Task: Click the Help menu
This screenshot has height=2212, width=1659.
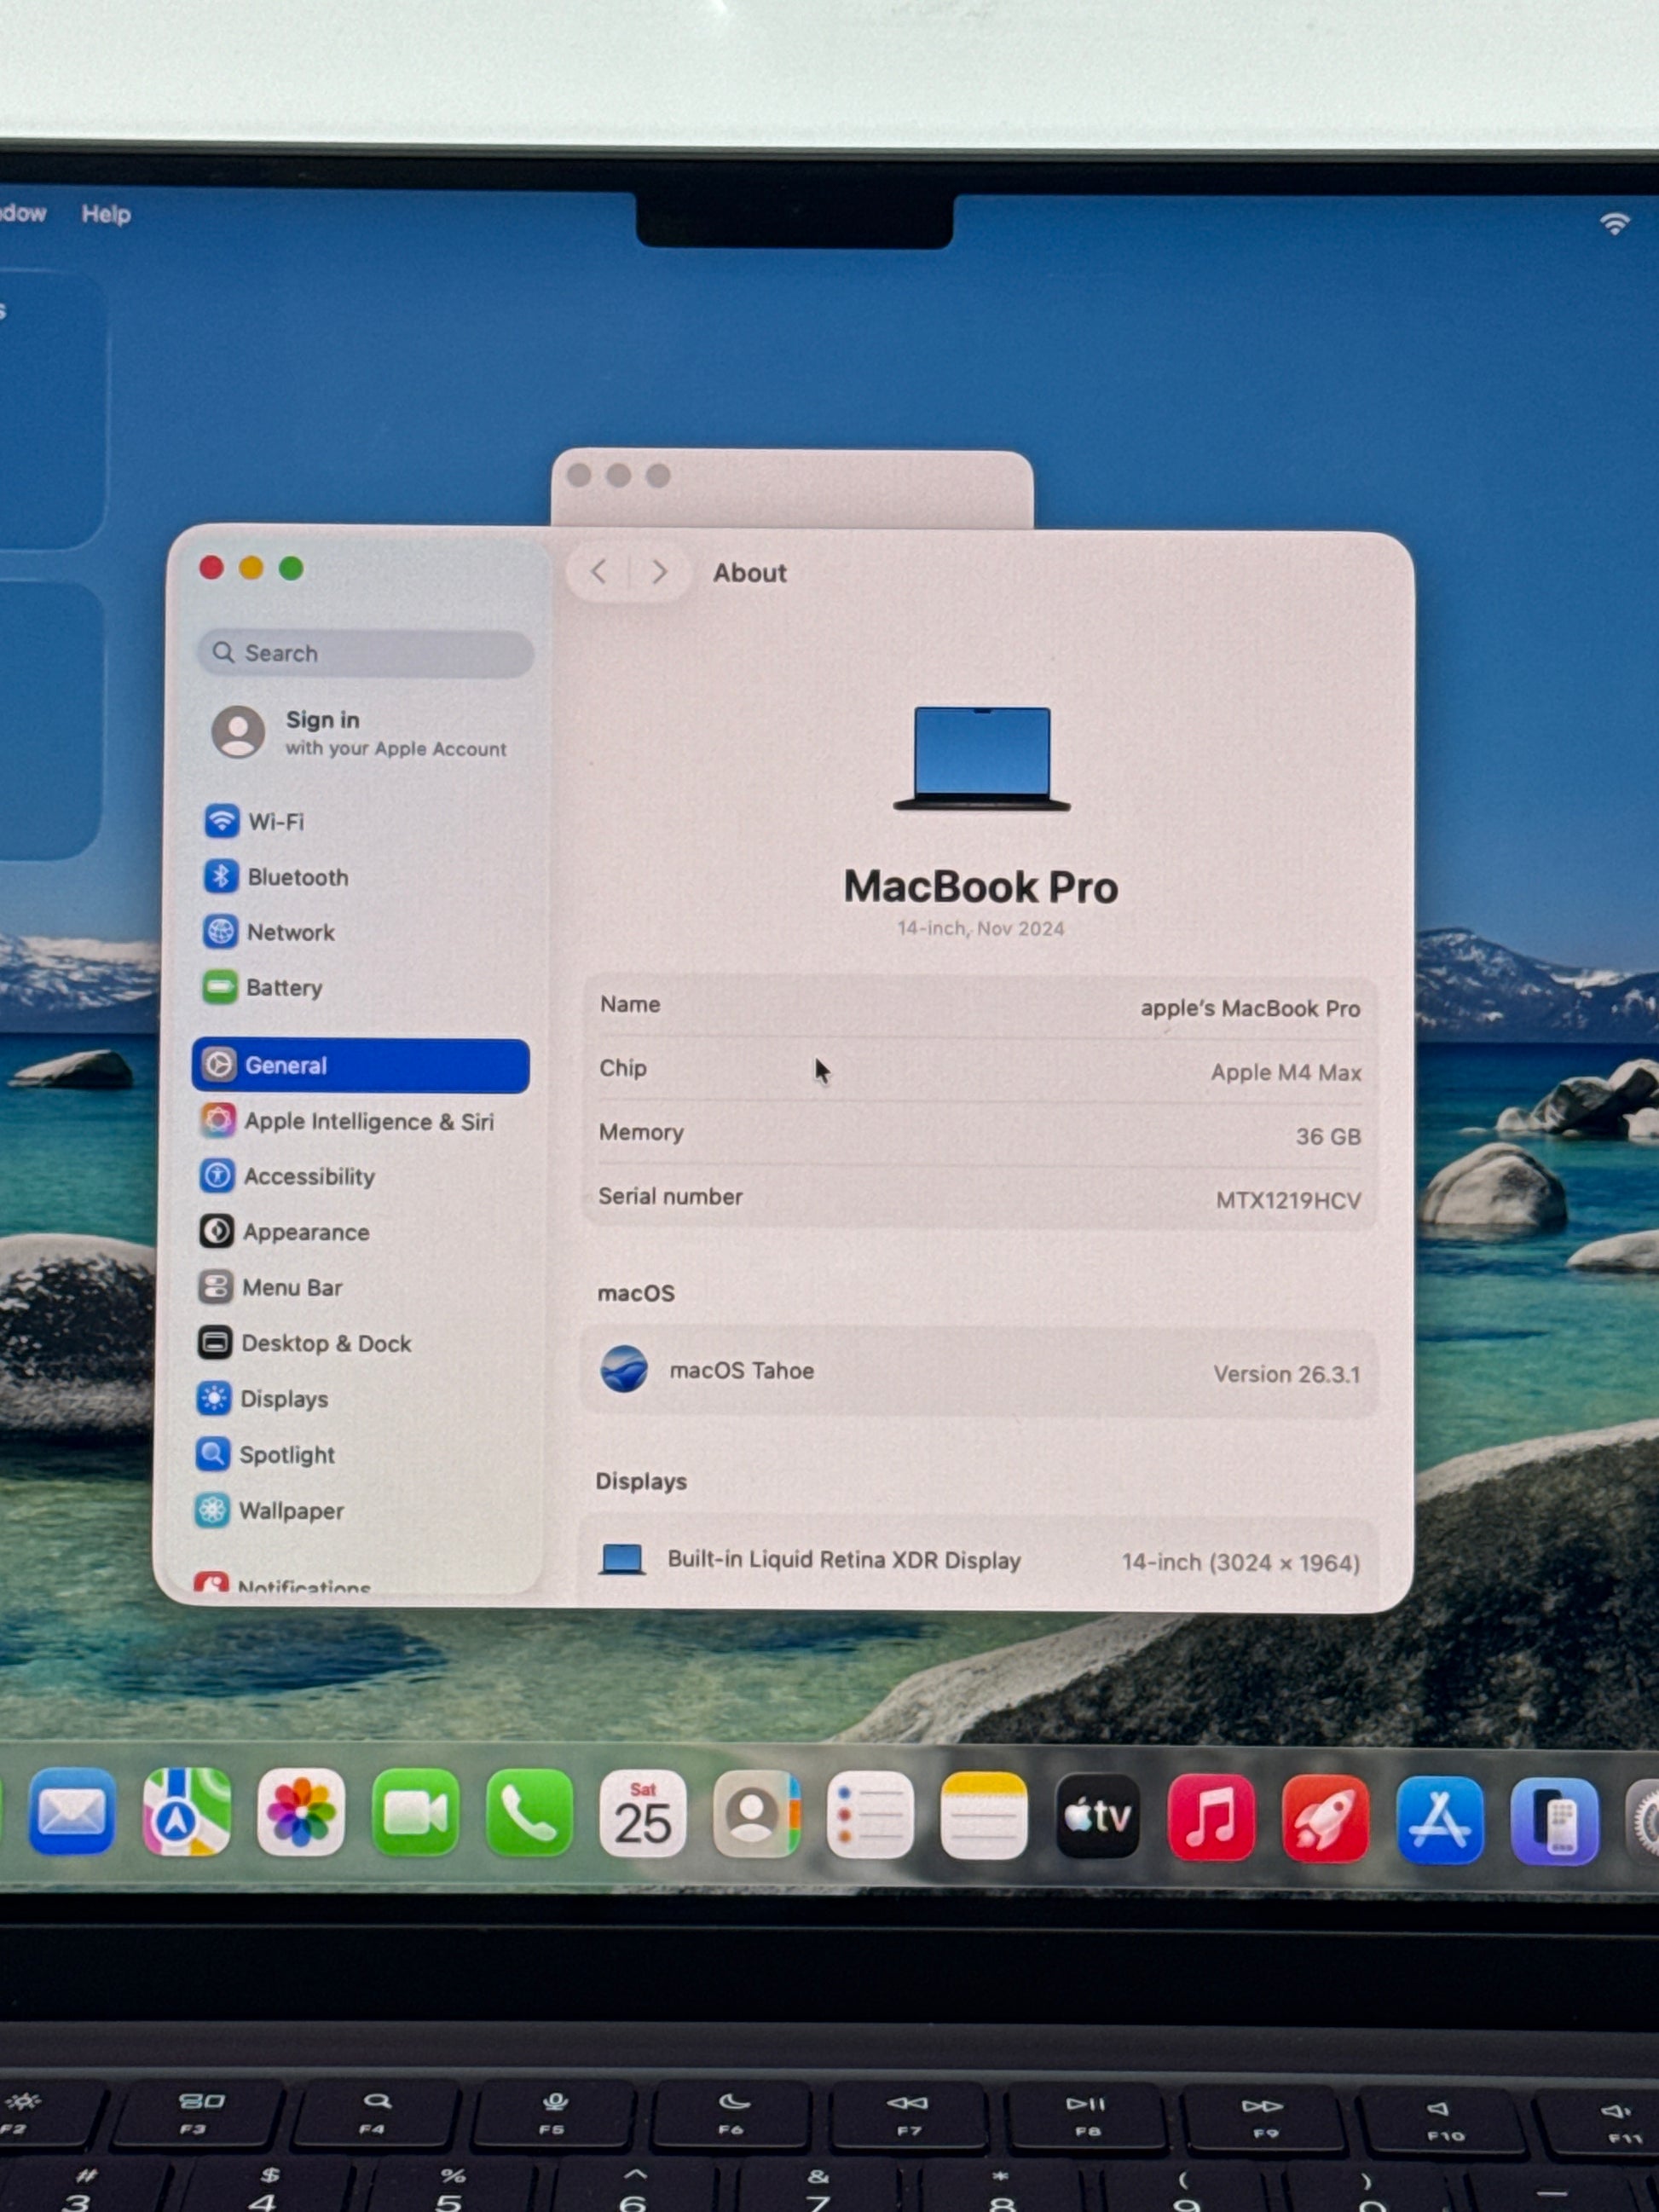Action: click(x=106, y=214)
